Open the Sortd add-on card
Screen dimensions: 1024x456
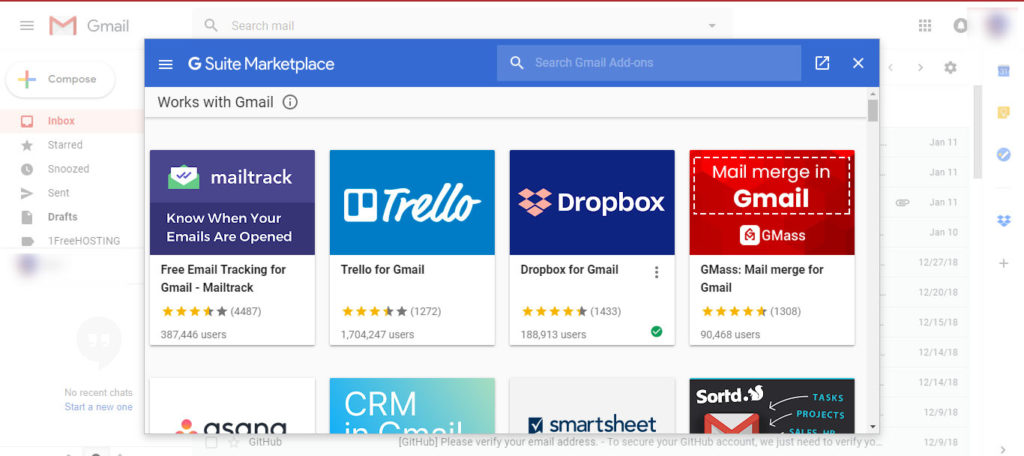point(772,405)
